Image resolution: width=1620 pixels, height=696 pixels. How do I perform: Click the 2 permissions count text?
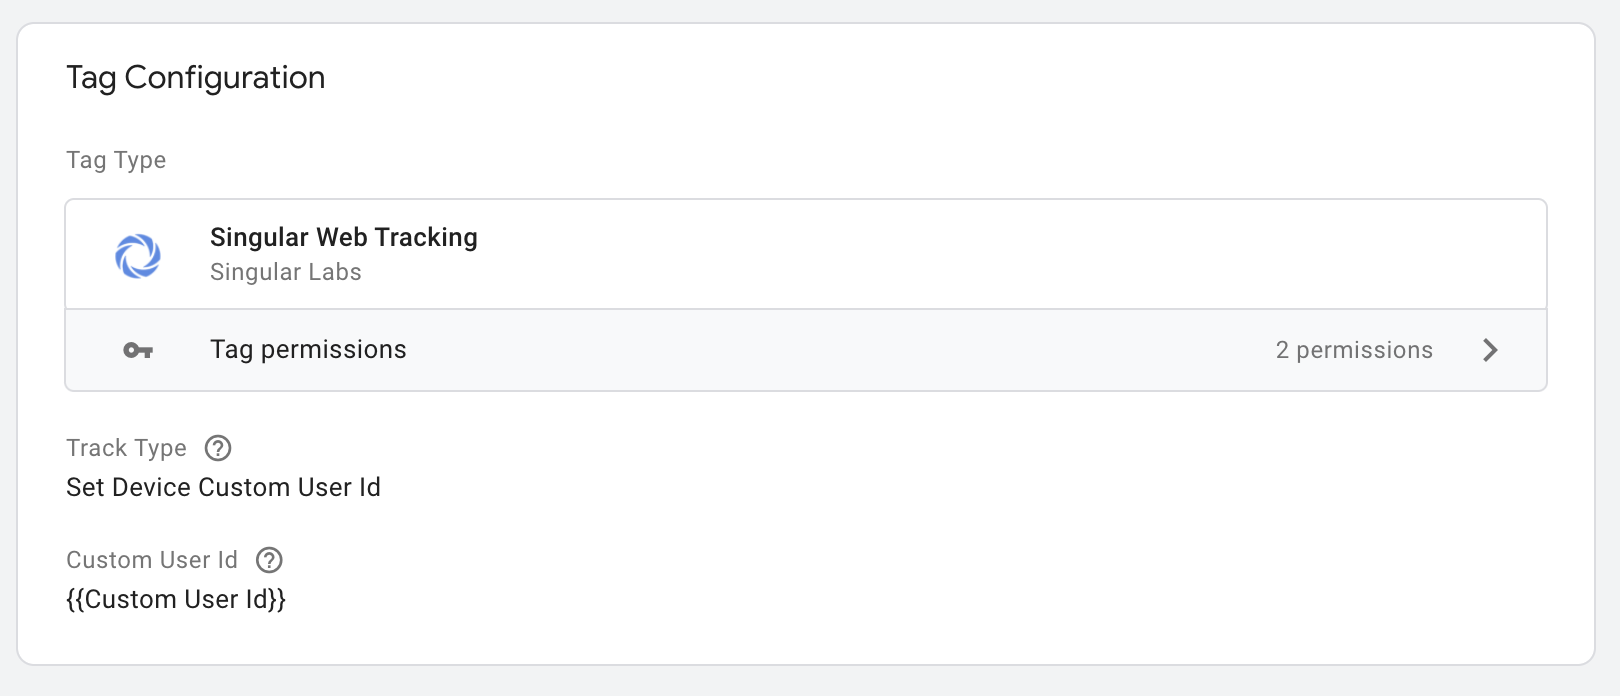1354,350
